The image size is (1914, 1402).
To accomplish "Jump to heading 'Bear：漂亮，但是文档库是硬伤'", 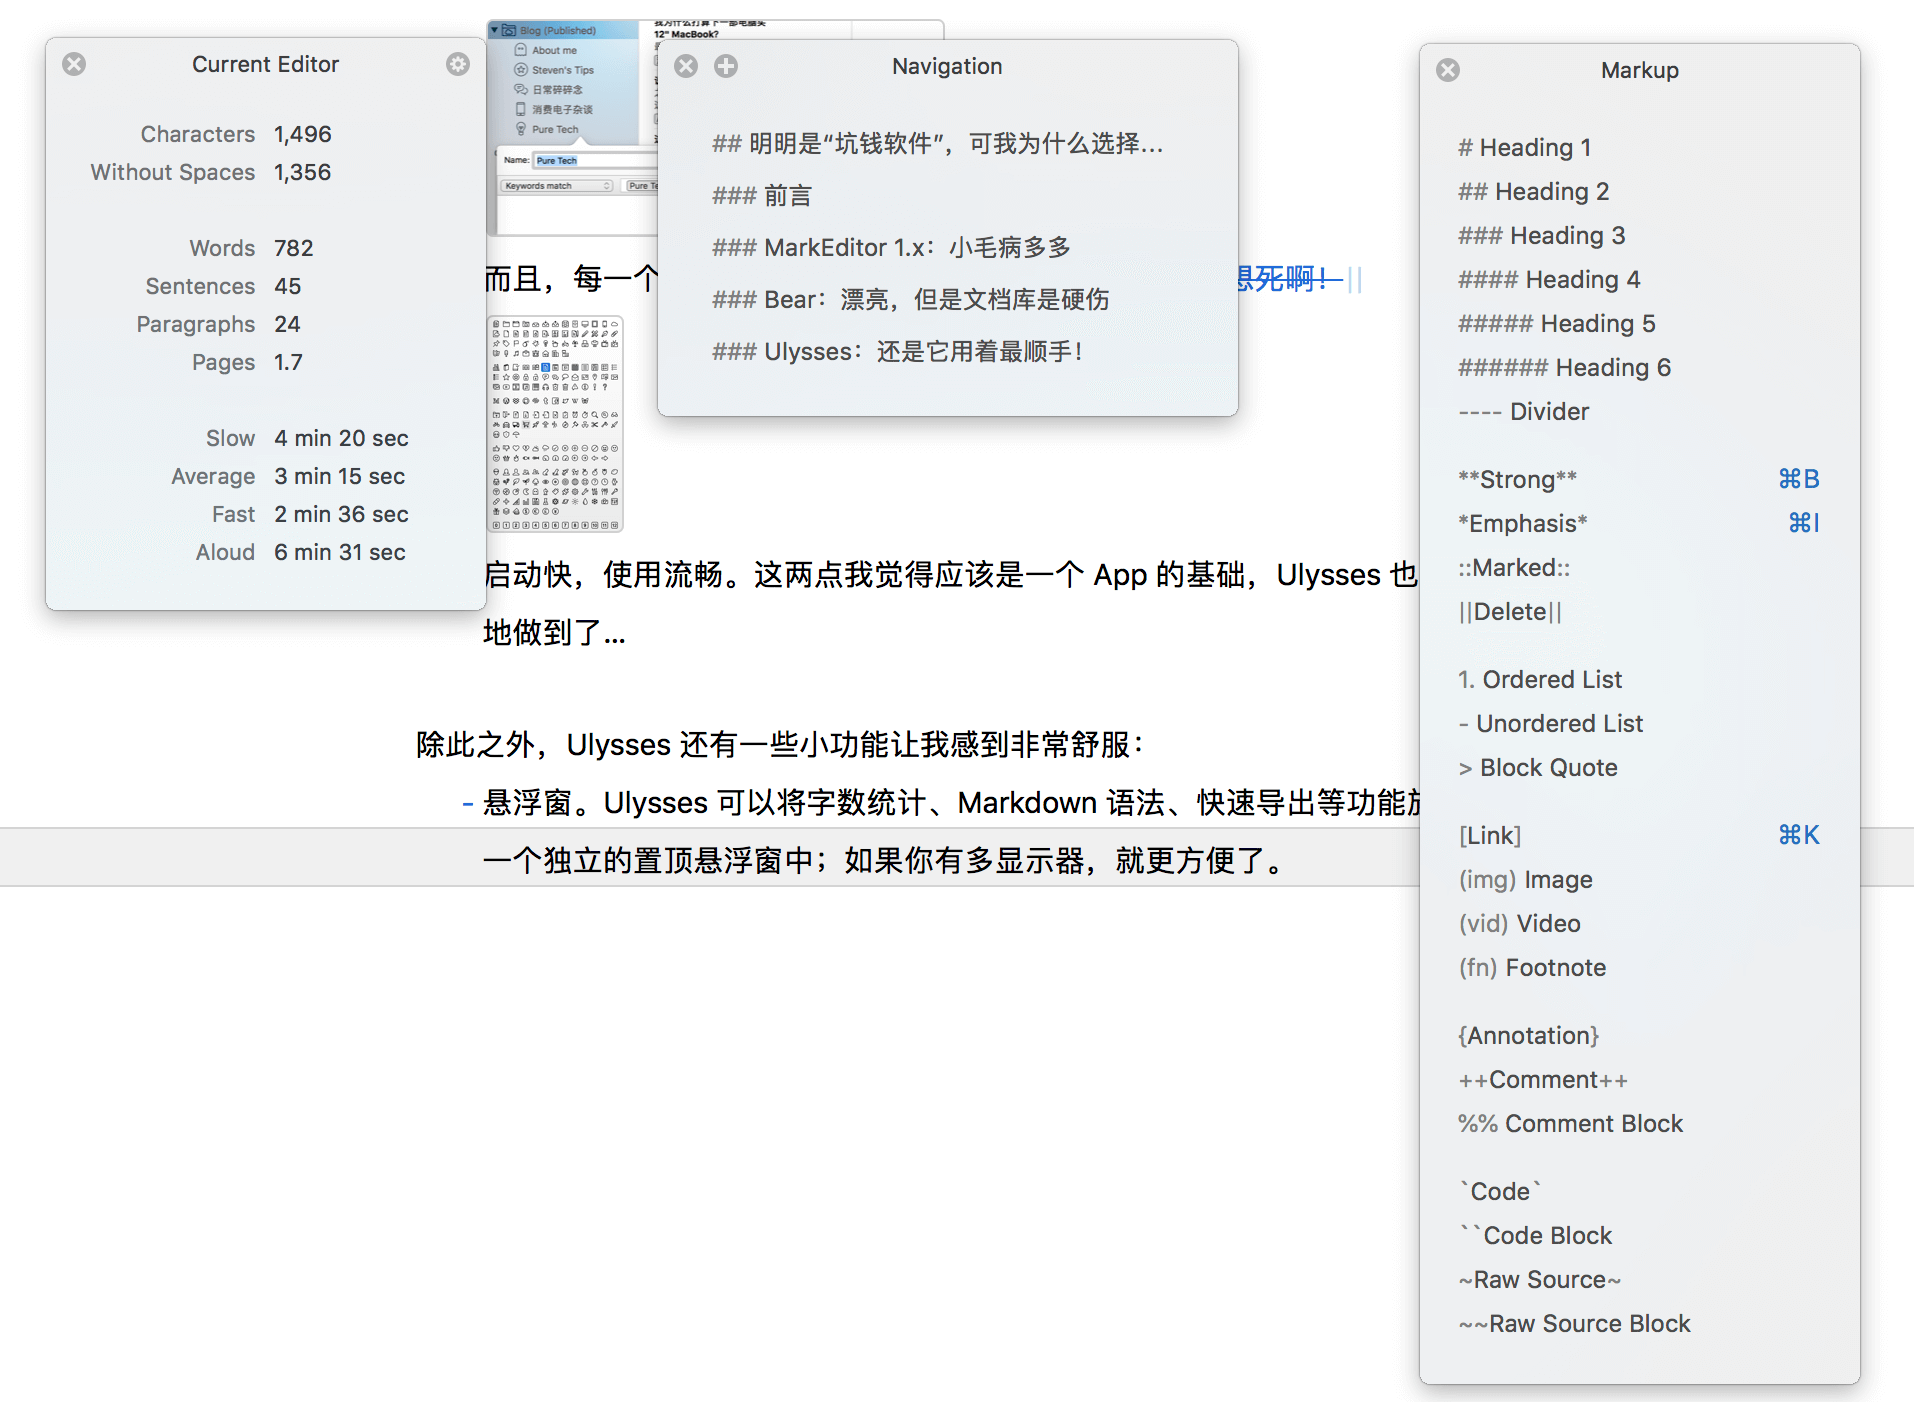I will (911, 300).
